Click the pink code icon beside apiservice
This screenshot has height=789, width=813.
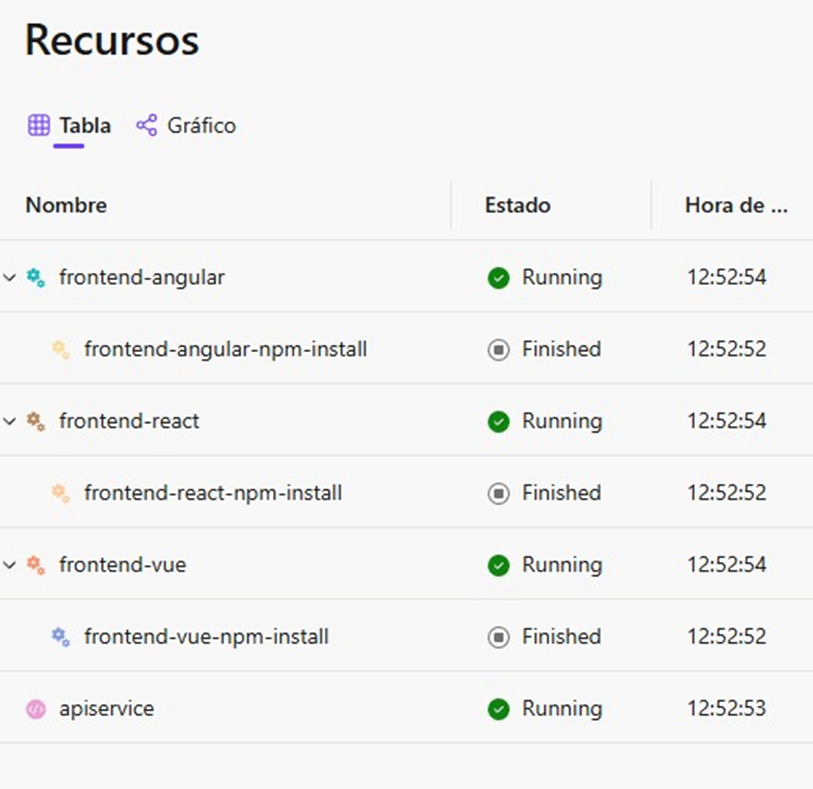click(x=36, y=709)
